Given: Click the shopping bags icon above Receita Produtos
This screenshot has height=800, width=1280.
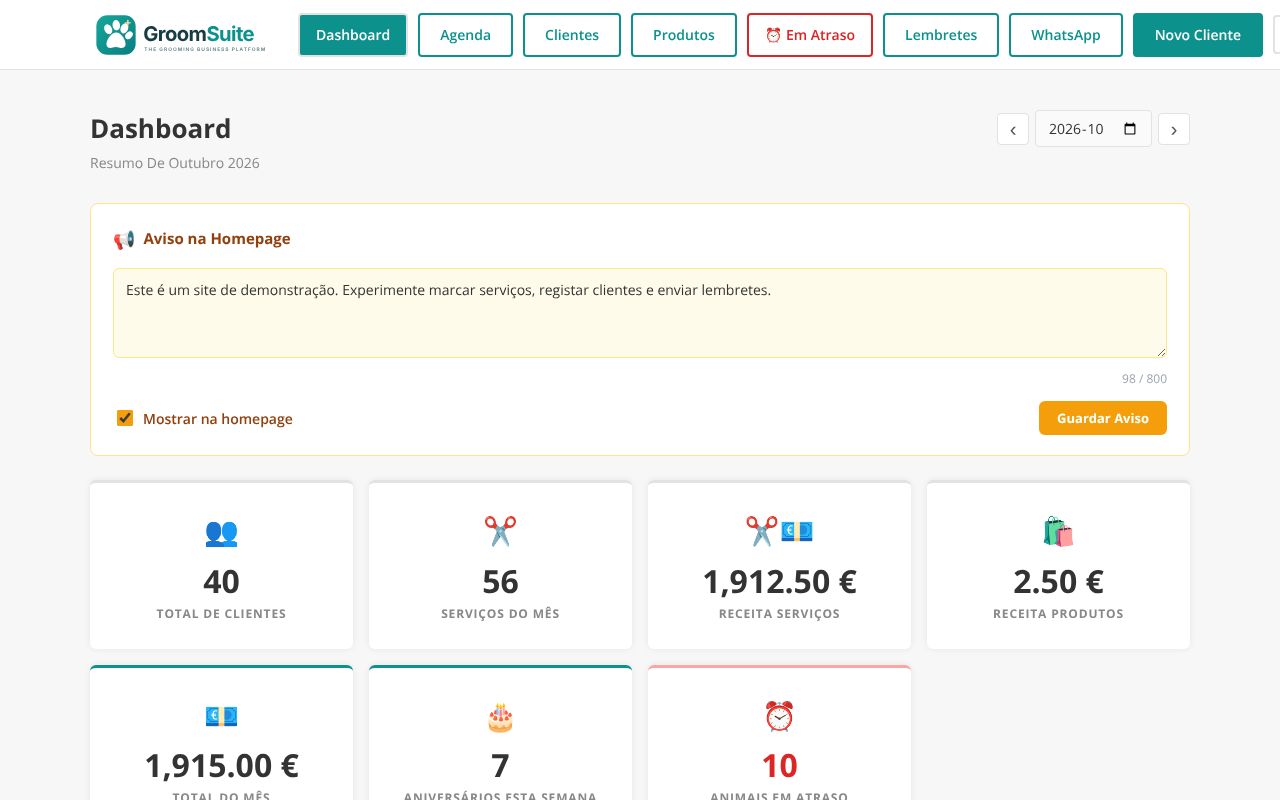Looking at the screenshot, I should tap(1058, 531).
